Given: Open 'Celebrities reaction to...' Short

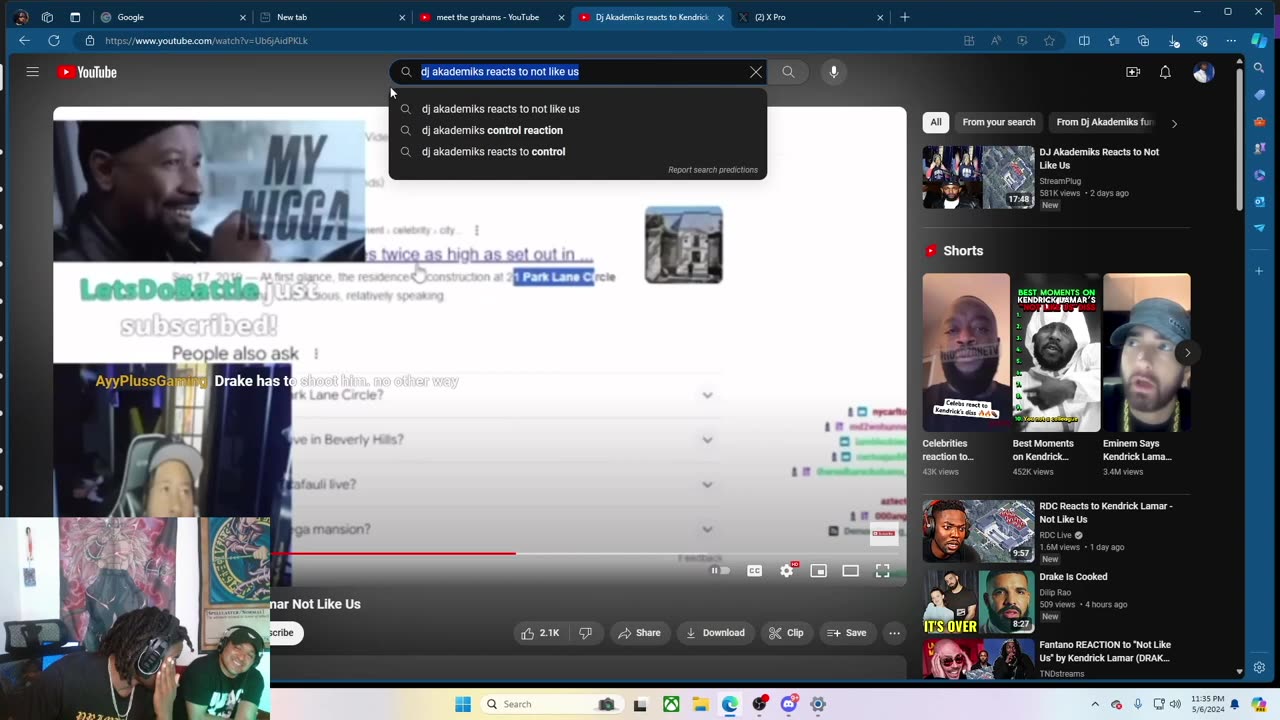Looking at the screenshot, I should 966,353.
